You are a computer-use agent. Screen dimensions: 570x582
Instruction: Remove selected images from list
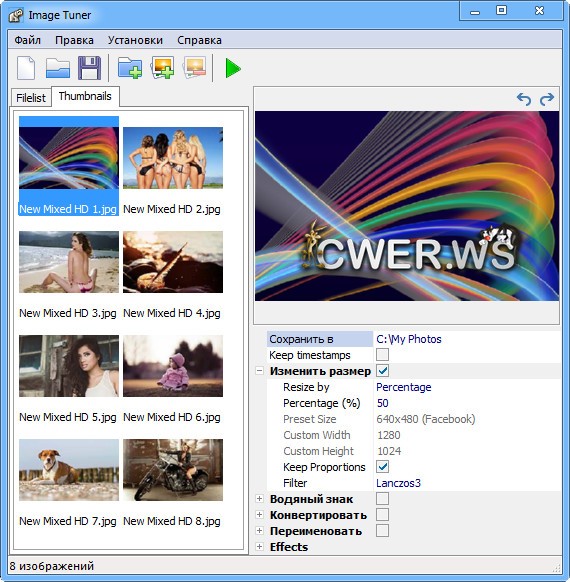[x=194, y=68]
